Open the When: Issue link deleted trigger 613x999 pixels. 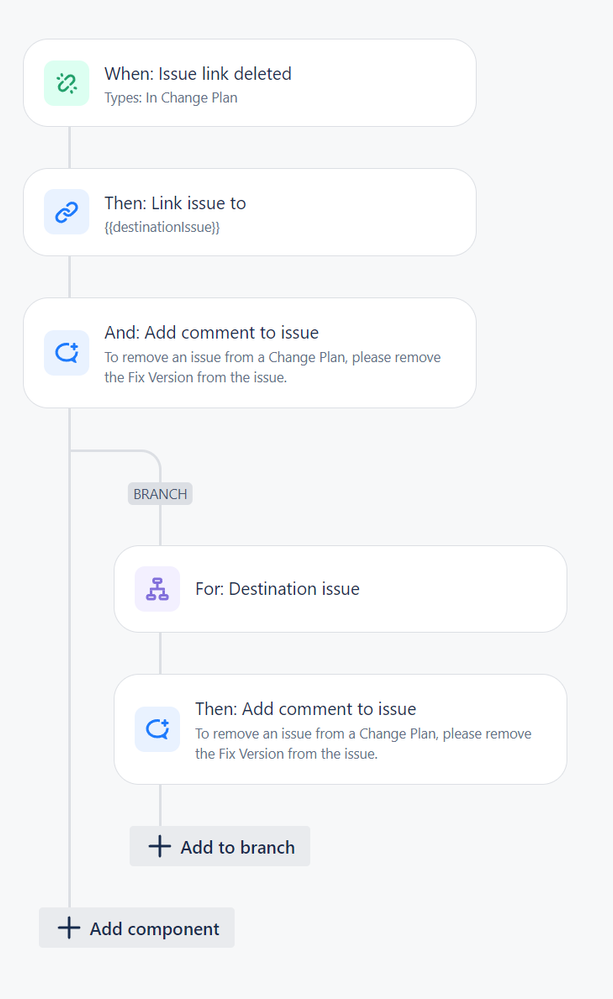pyautogui.click(x=250, y=83)
